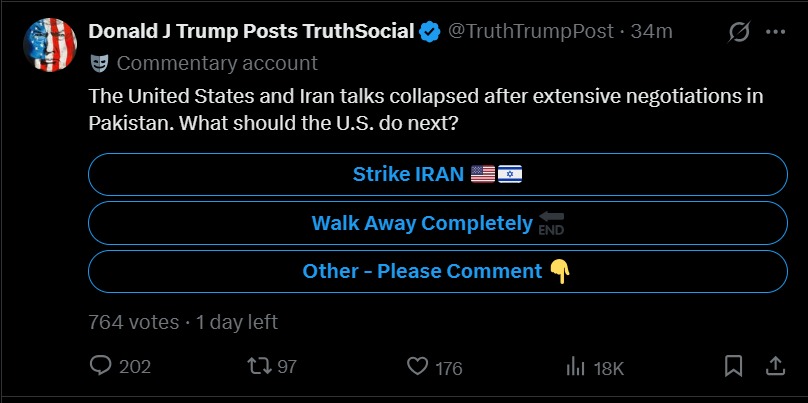The image size is (808, 403).
Task: Open the view analytics bar chart icon
Action: (577, 366)
